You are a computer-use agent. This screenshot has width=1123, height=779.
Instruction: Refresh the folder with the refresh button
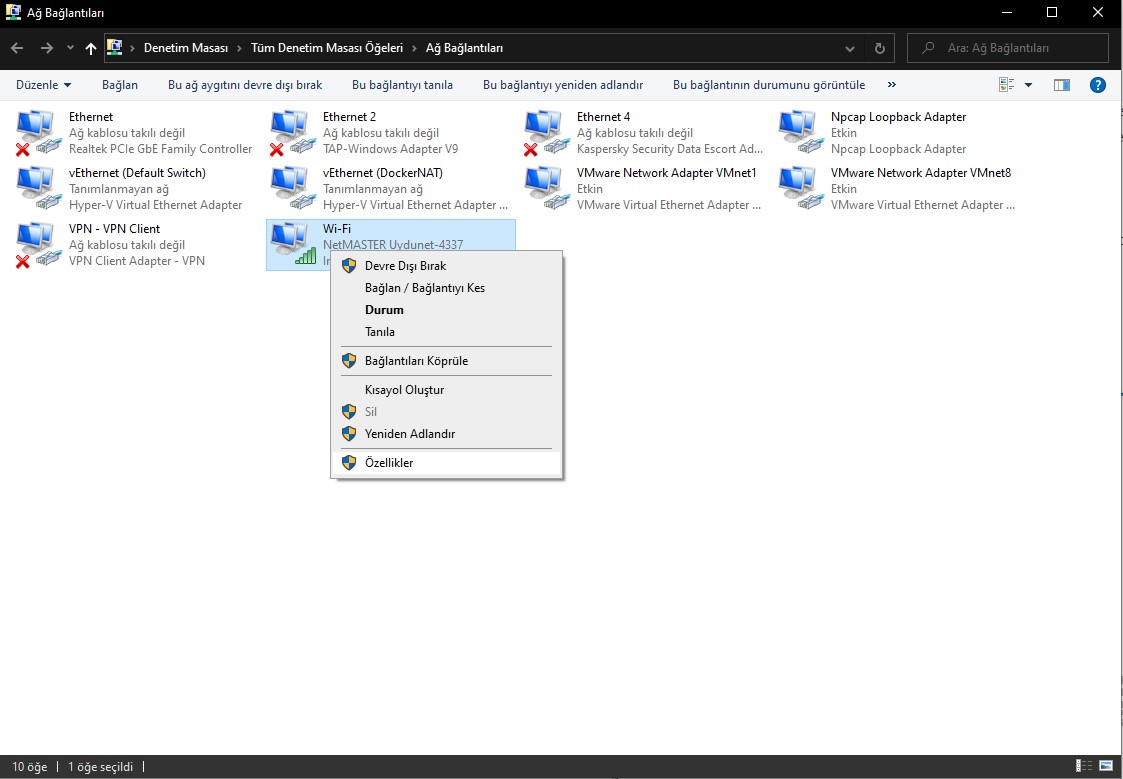pos(880,48)
